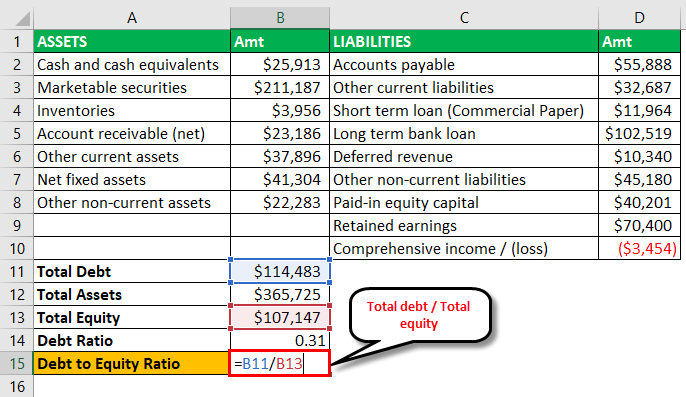Viewport: 686px width, 397px height.
Task: Select row 16 header
Action: 17,386
